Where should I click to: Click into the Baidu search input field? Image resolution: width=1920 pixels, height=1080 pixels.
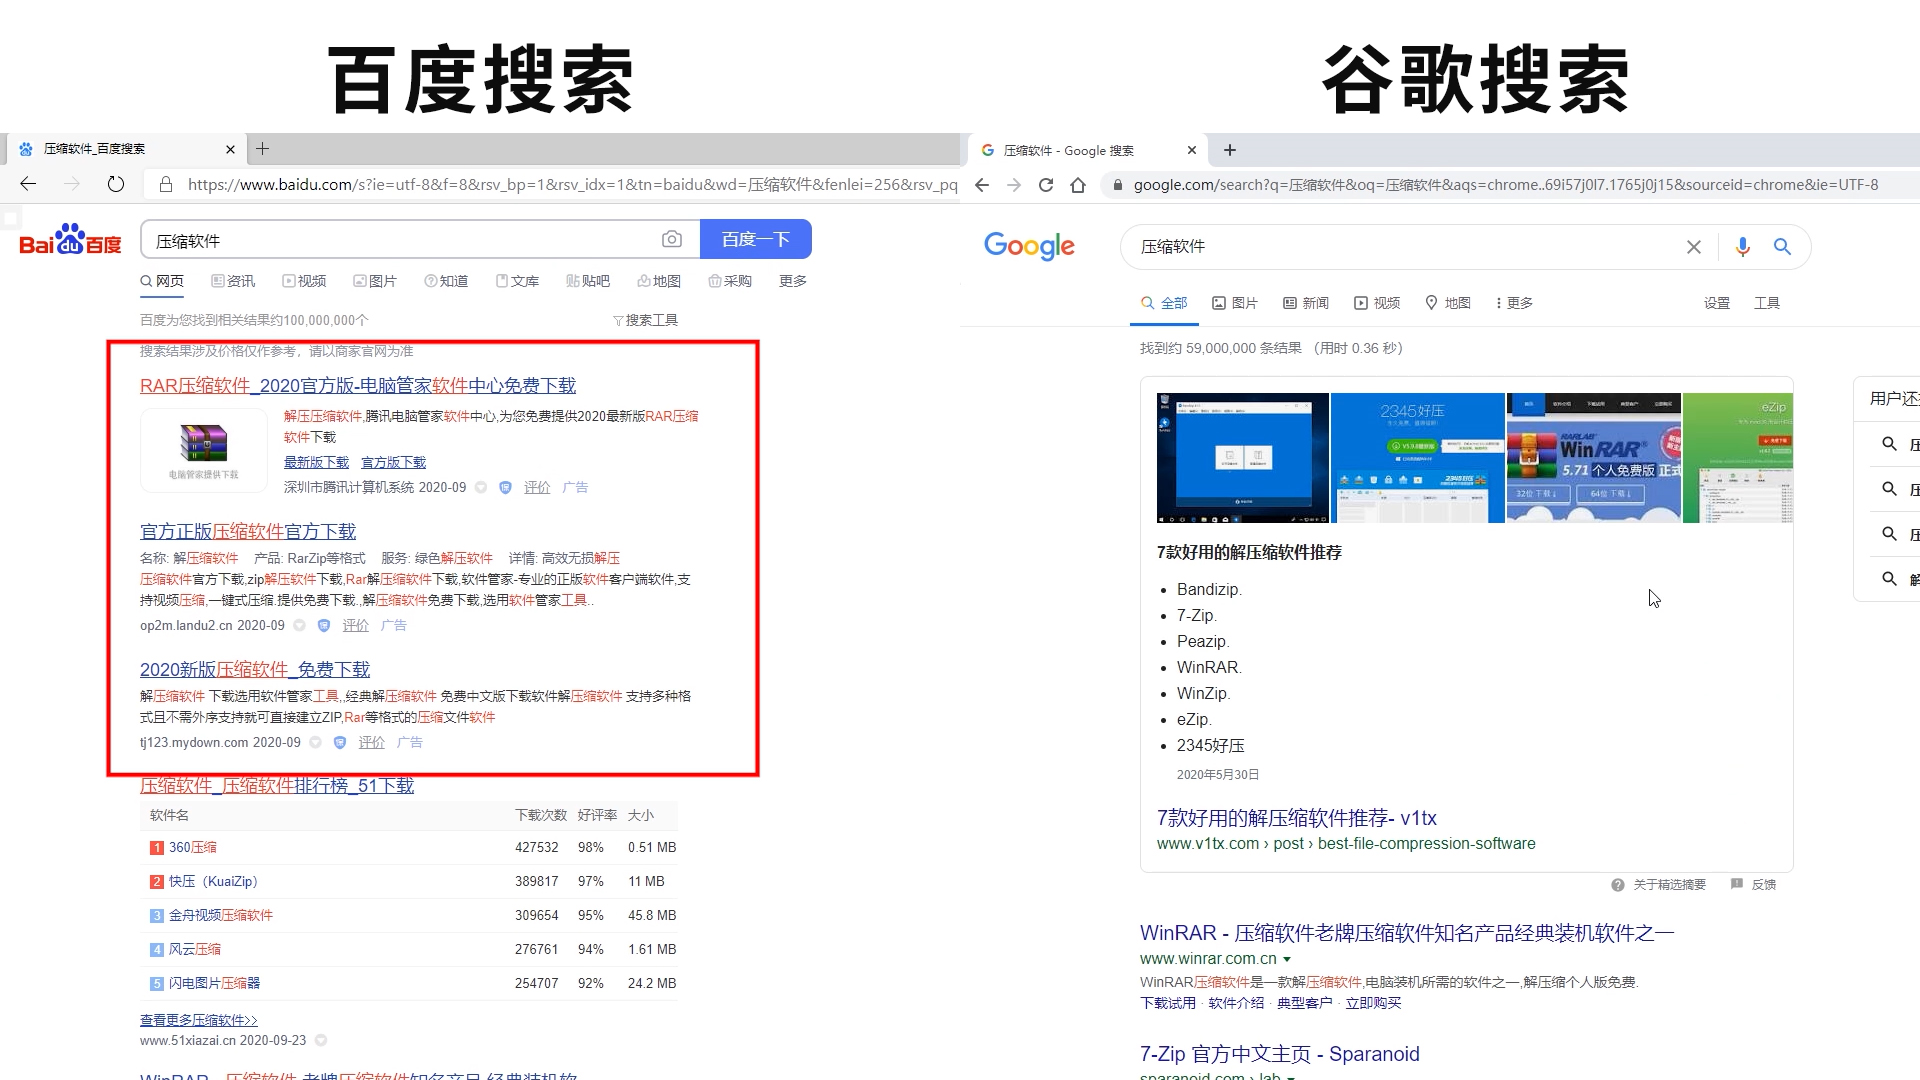pos(400,240)
